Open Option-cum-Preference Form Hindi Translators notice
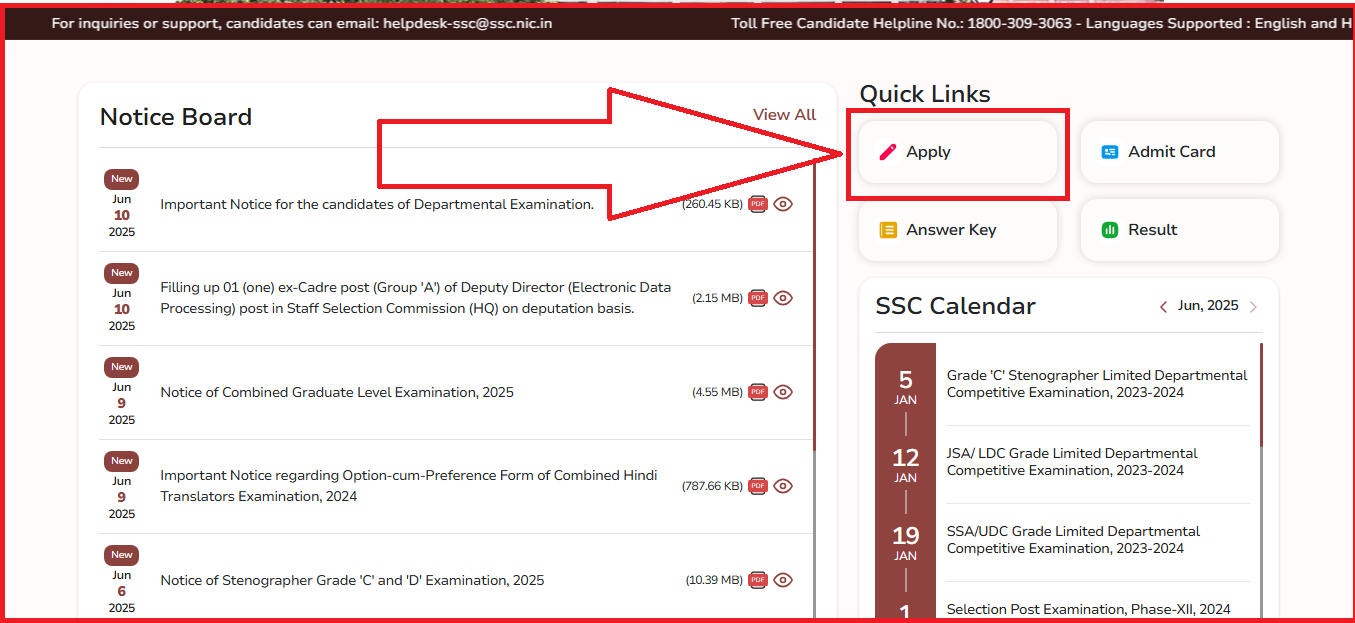1355x623 pixels. tap(409, 486)
